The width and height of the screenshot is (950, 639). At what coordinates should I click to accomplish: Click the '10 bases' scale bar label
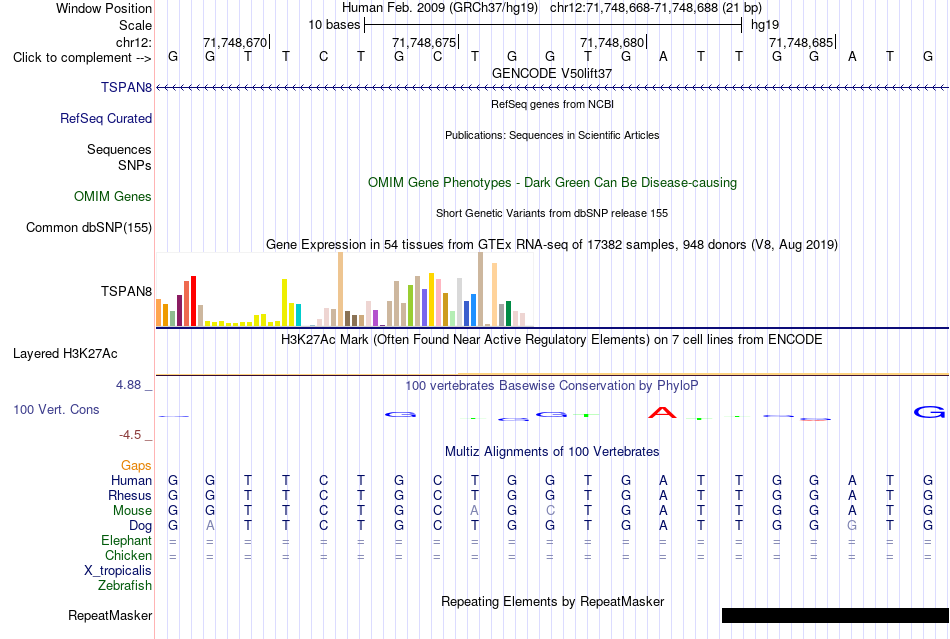coord(334,25)
